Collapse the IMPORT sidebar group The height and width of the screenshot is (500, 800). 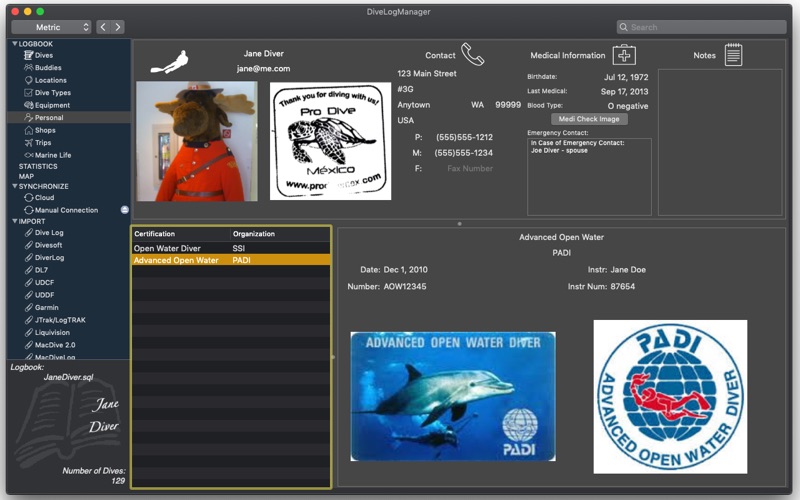point(15,221)
